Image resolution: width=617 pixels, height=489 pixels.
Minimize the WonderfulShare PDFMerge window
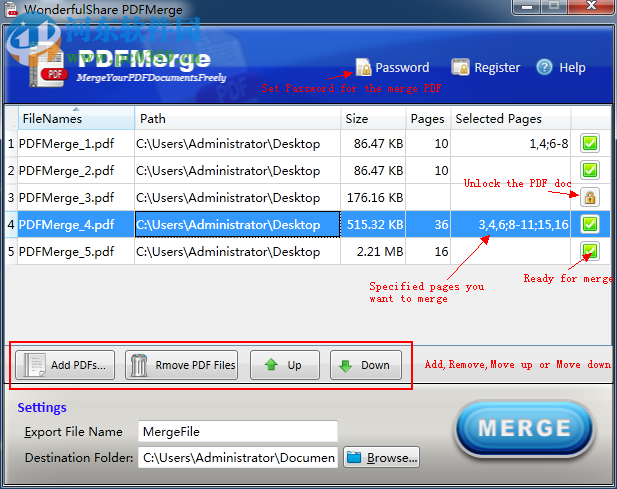click(x=527, y=6)
